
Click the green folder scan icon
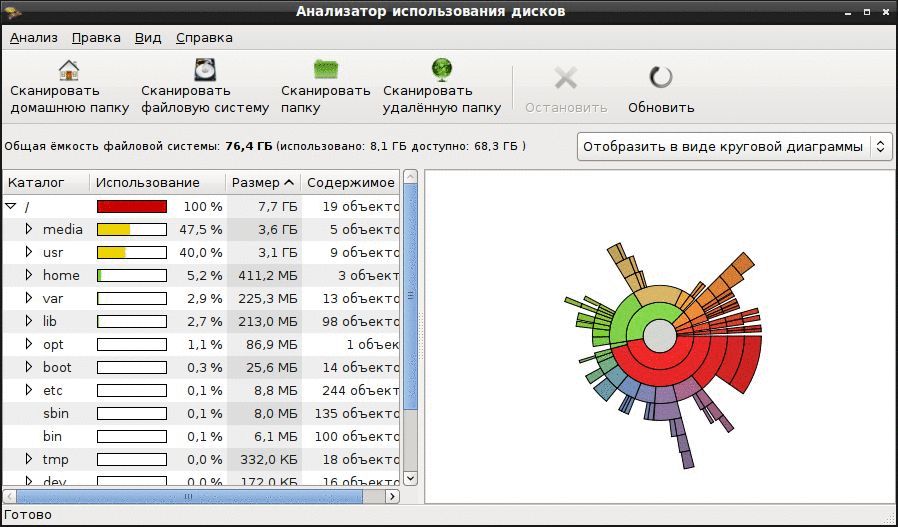pyautogui.click(x=326, y=70)
